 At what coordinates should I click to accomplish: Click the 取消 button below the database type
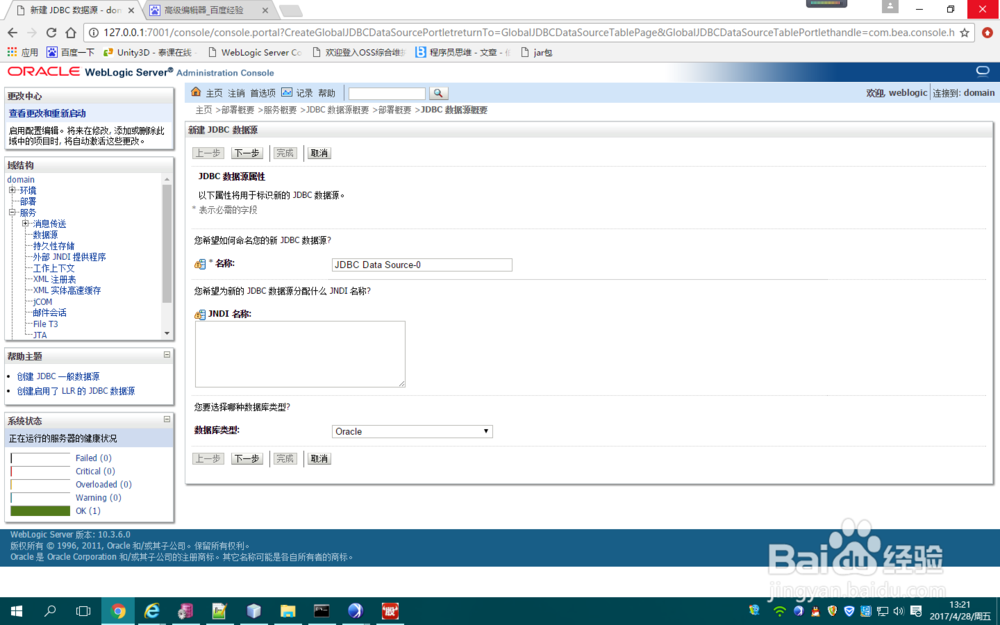point(319,459)
